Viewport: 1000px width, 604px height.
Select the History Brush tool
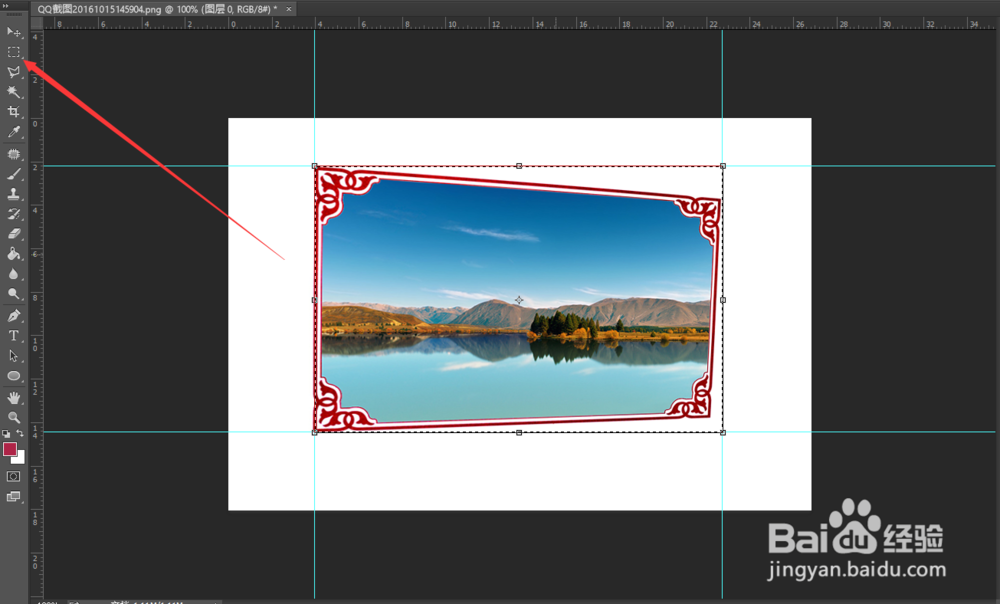click(x=13, y=214)
